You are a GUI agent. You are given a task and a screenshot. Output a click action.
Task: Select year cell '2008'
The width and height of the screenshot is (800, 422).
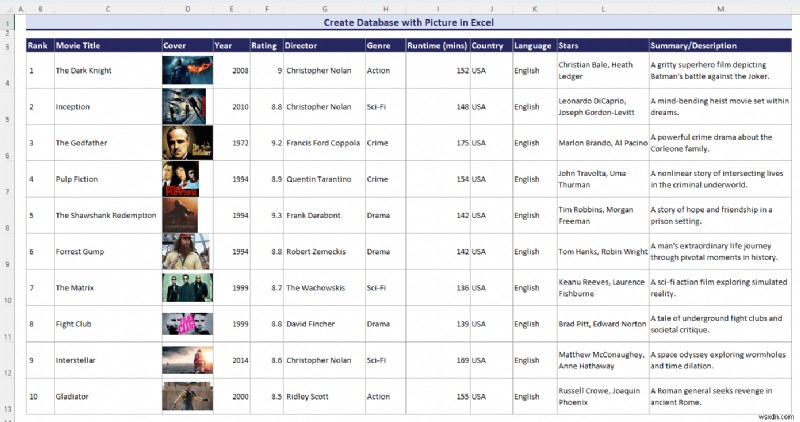(x=231, y=70)
